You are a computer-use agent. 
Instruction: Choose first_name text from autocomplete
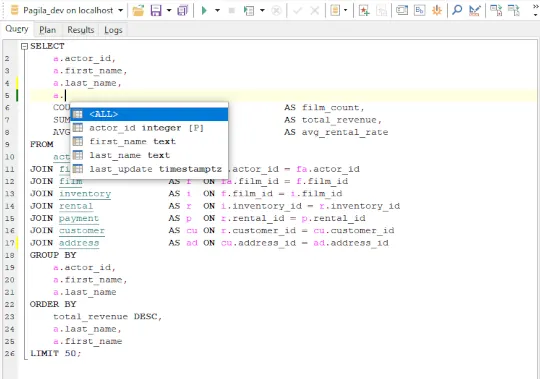[x=149, y=141]
